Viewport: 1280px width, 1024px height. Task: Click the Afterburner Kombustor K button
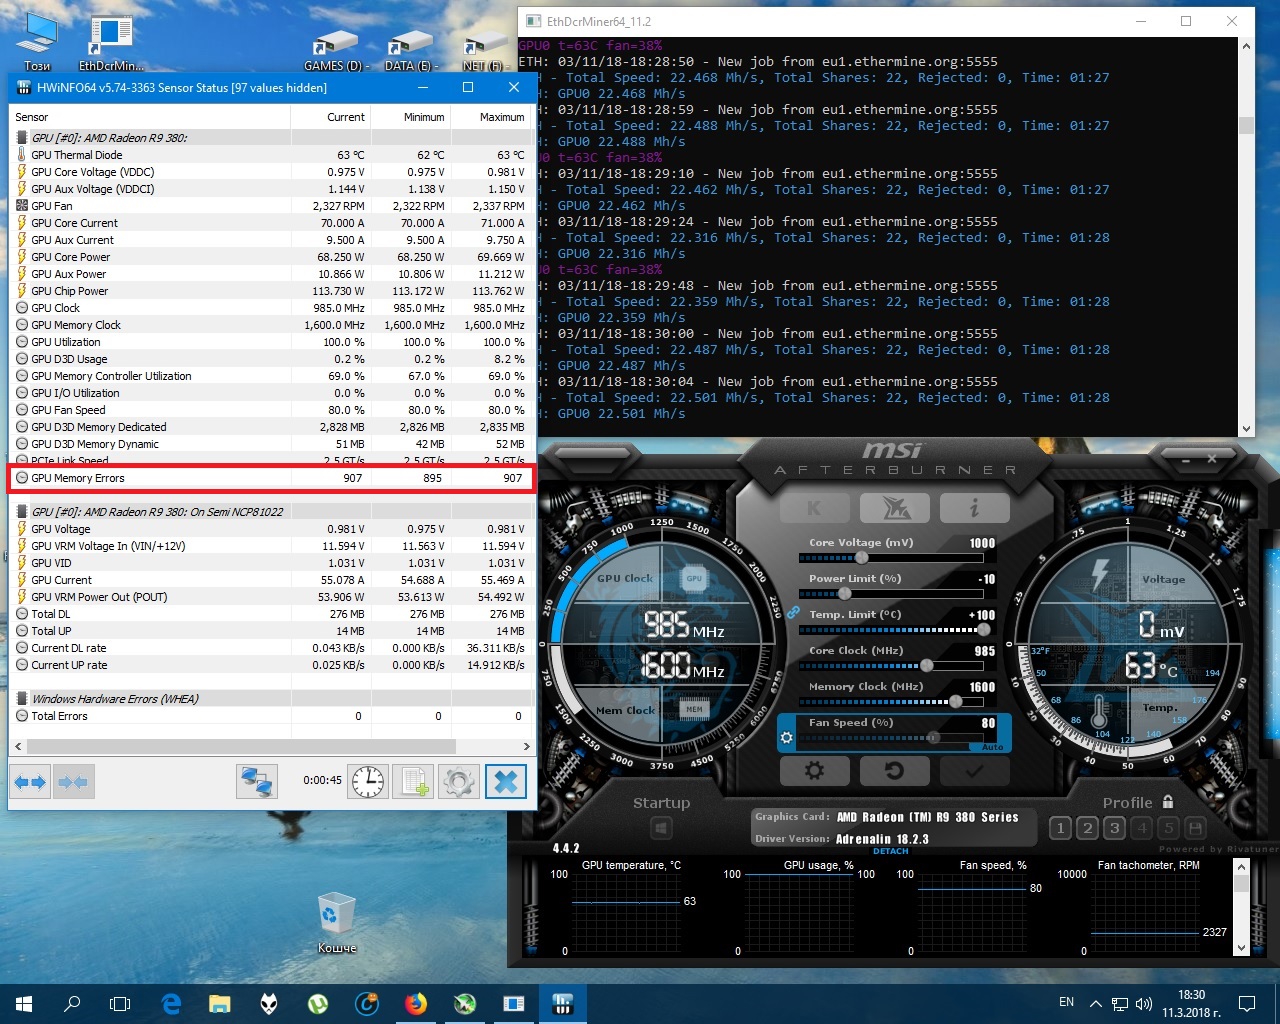(814, 508)
